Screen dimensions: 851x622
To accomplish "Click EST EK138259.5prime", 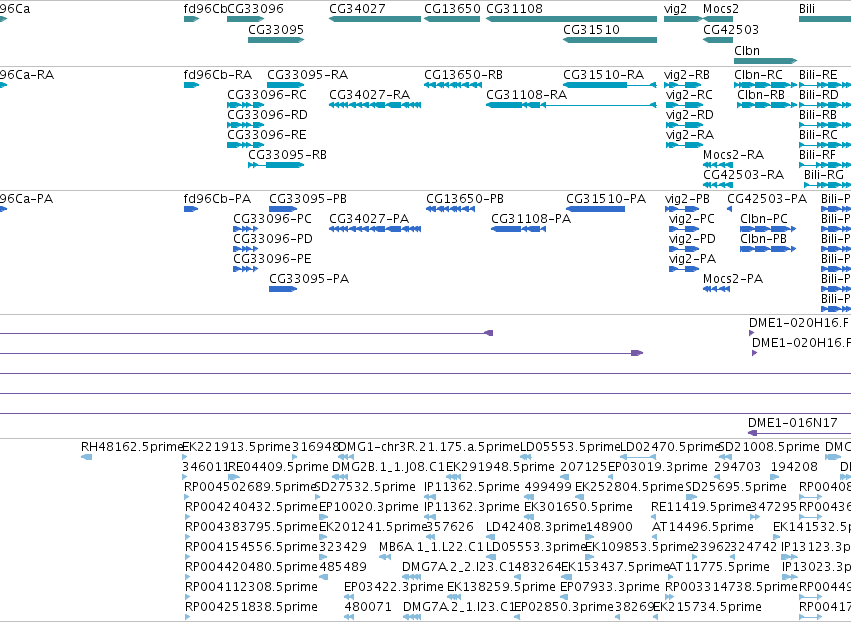I will (453, 596).
